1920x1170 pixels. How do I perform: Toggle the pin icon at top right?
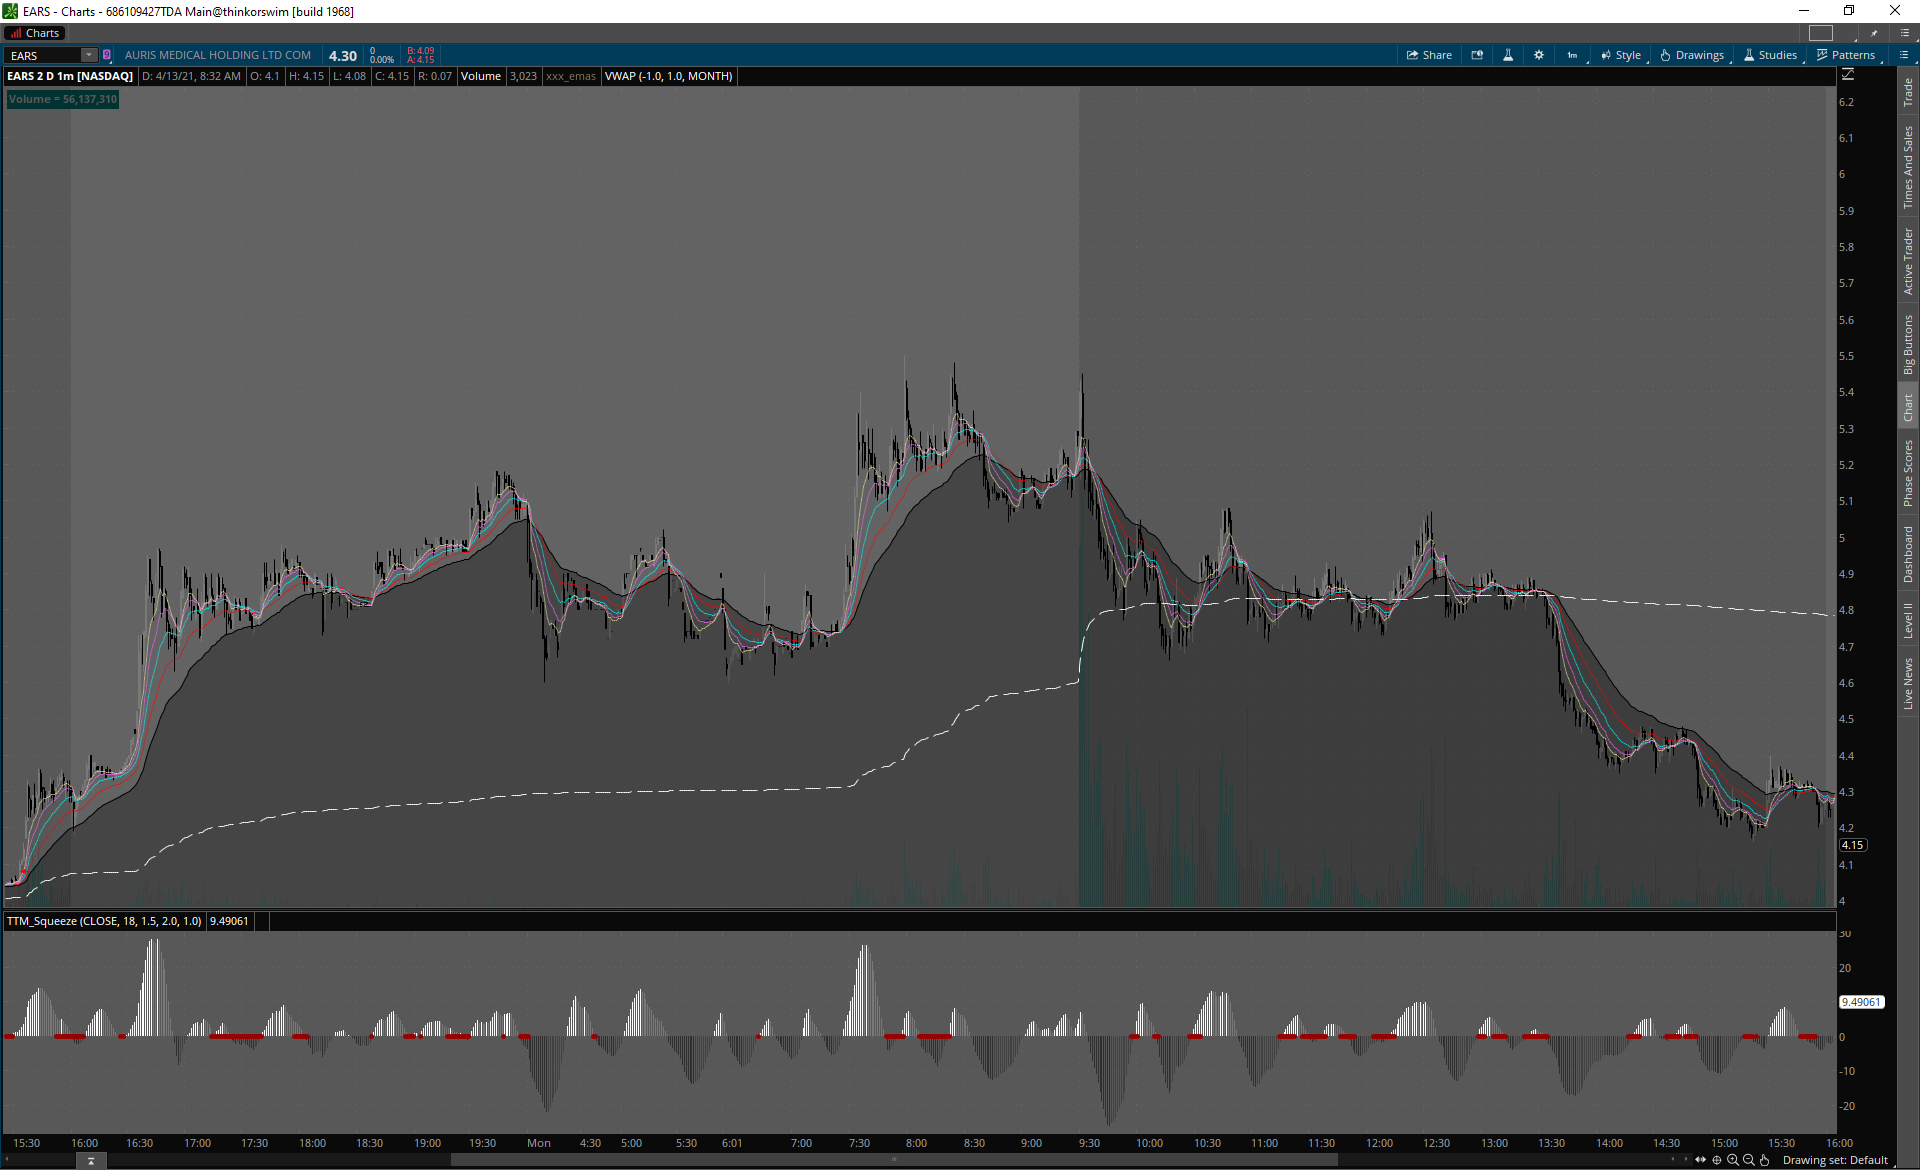click(x=1874, y=33)
